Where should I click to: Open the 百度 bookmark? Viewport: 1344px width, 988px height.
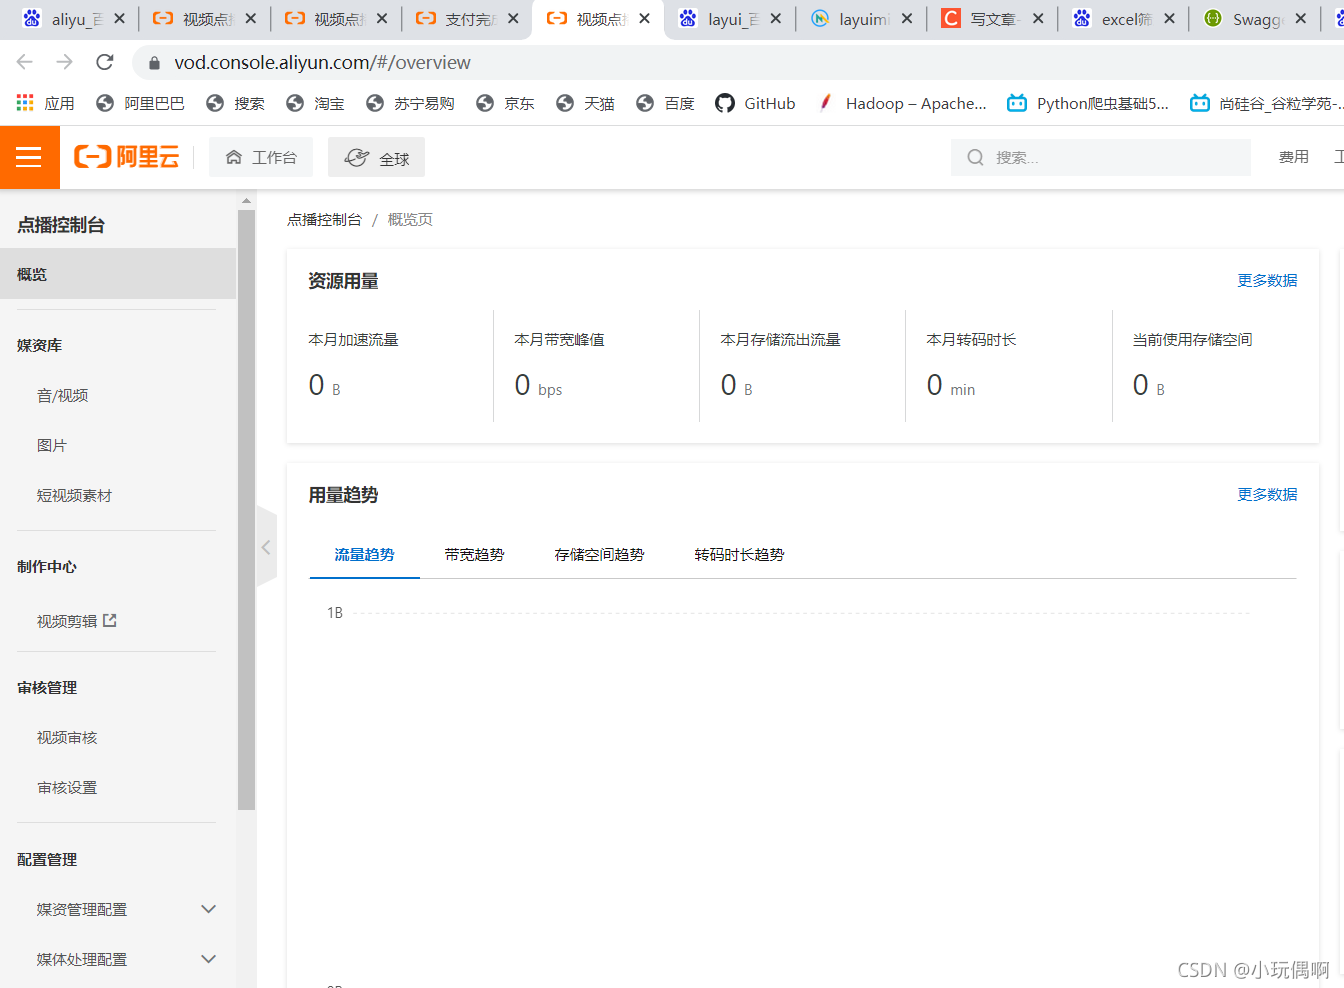[x=665, y=103]
